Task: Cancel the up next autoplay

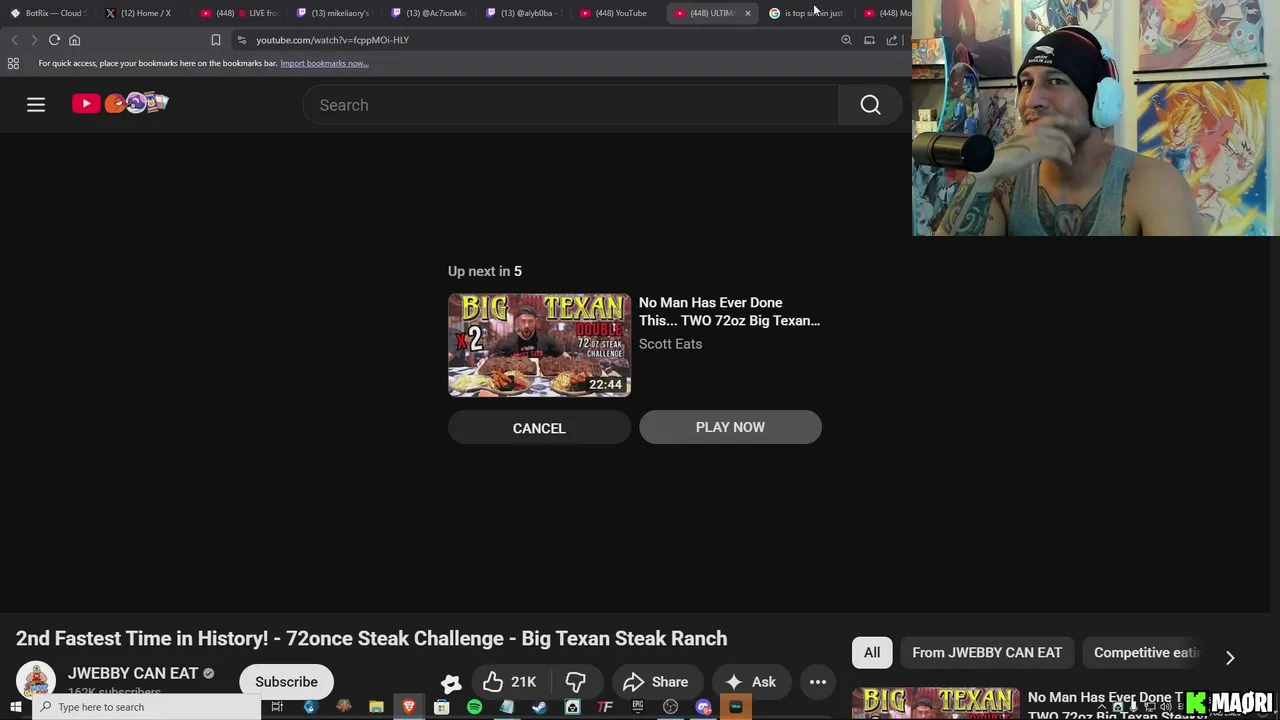Action: (539, 428)
